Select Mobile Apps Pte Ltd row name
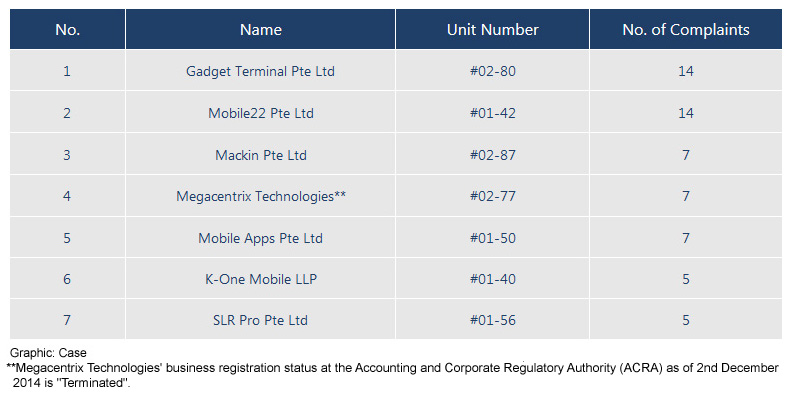The height and width of the screenshot is (396, 791). click(260, 238)
